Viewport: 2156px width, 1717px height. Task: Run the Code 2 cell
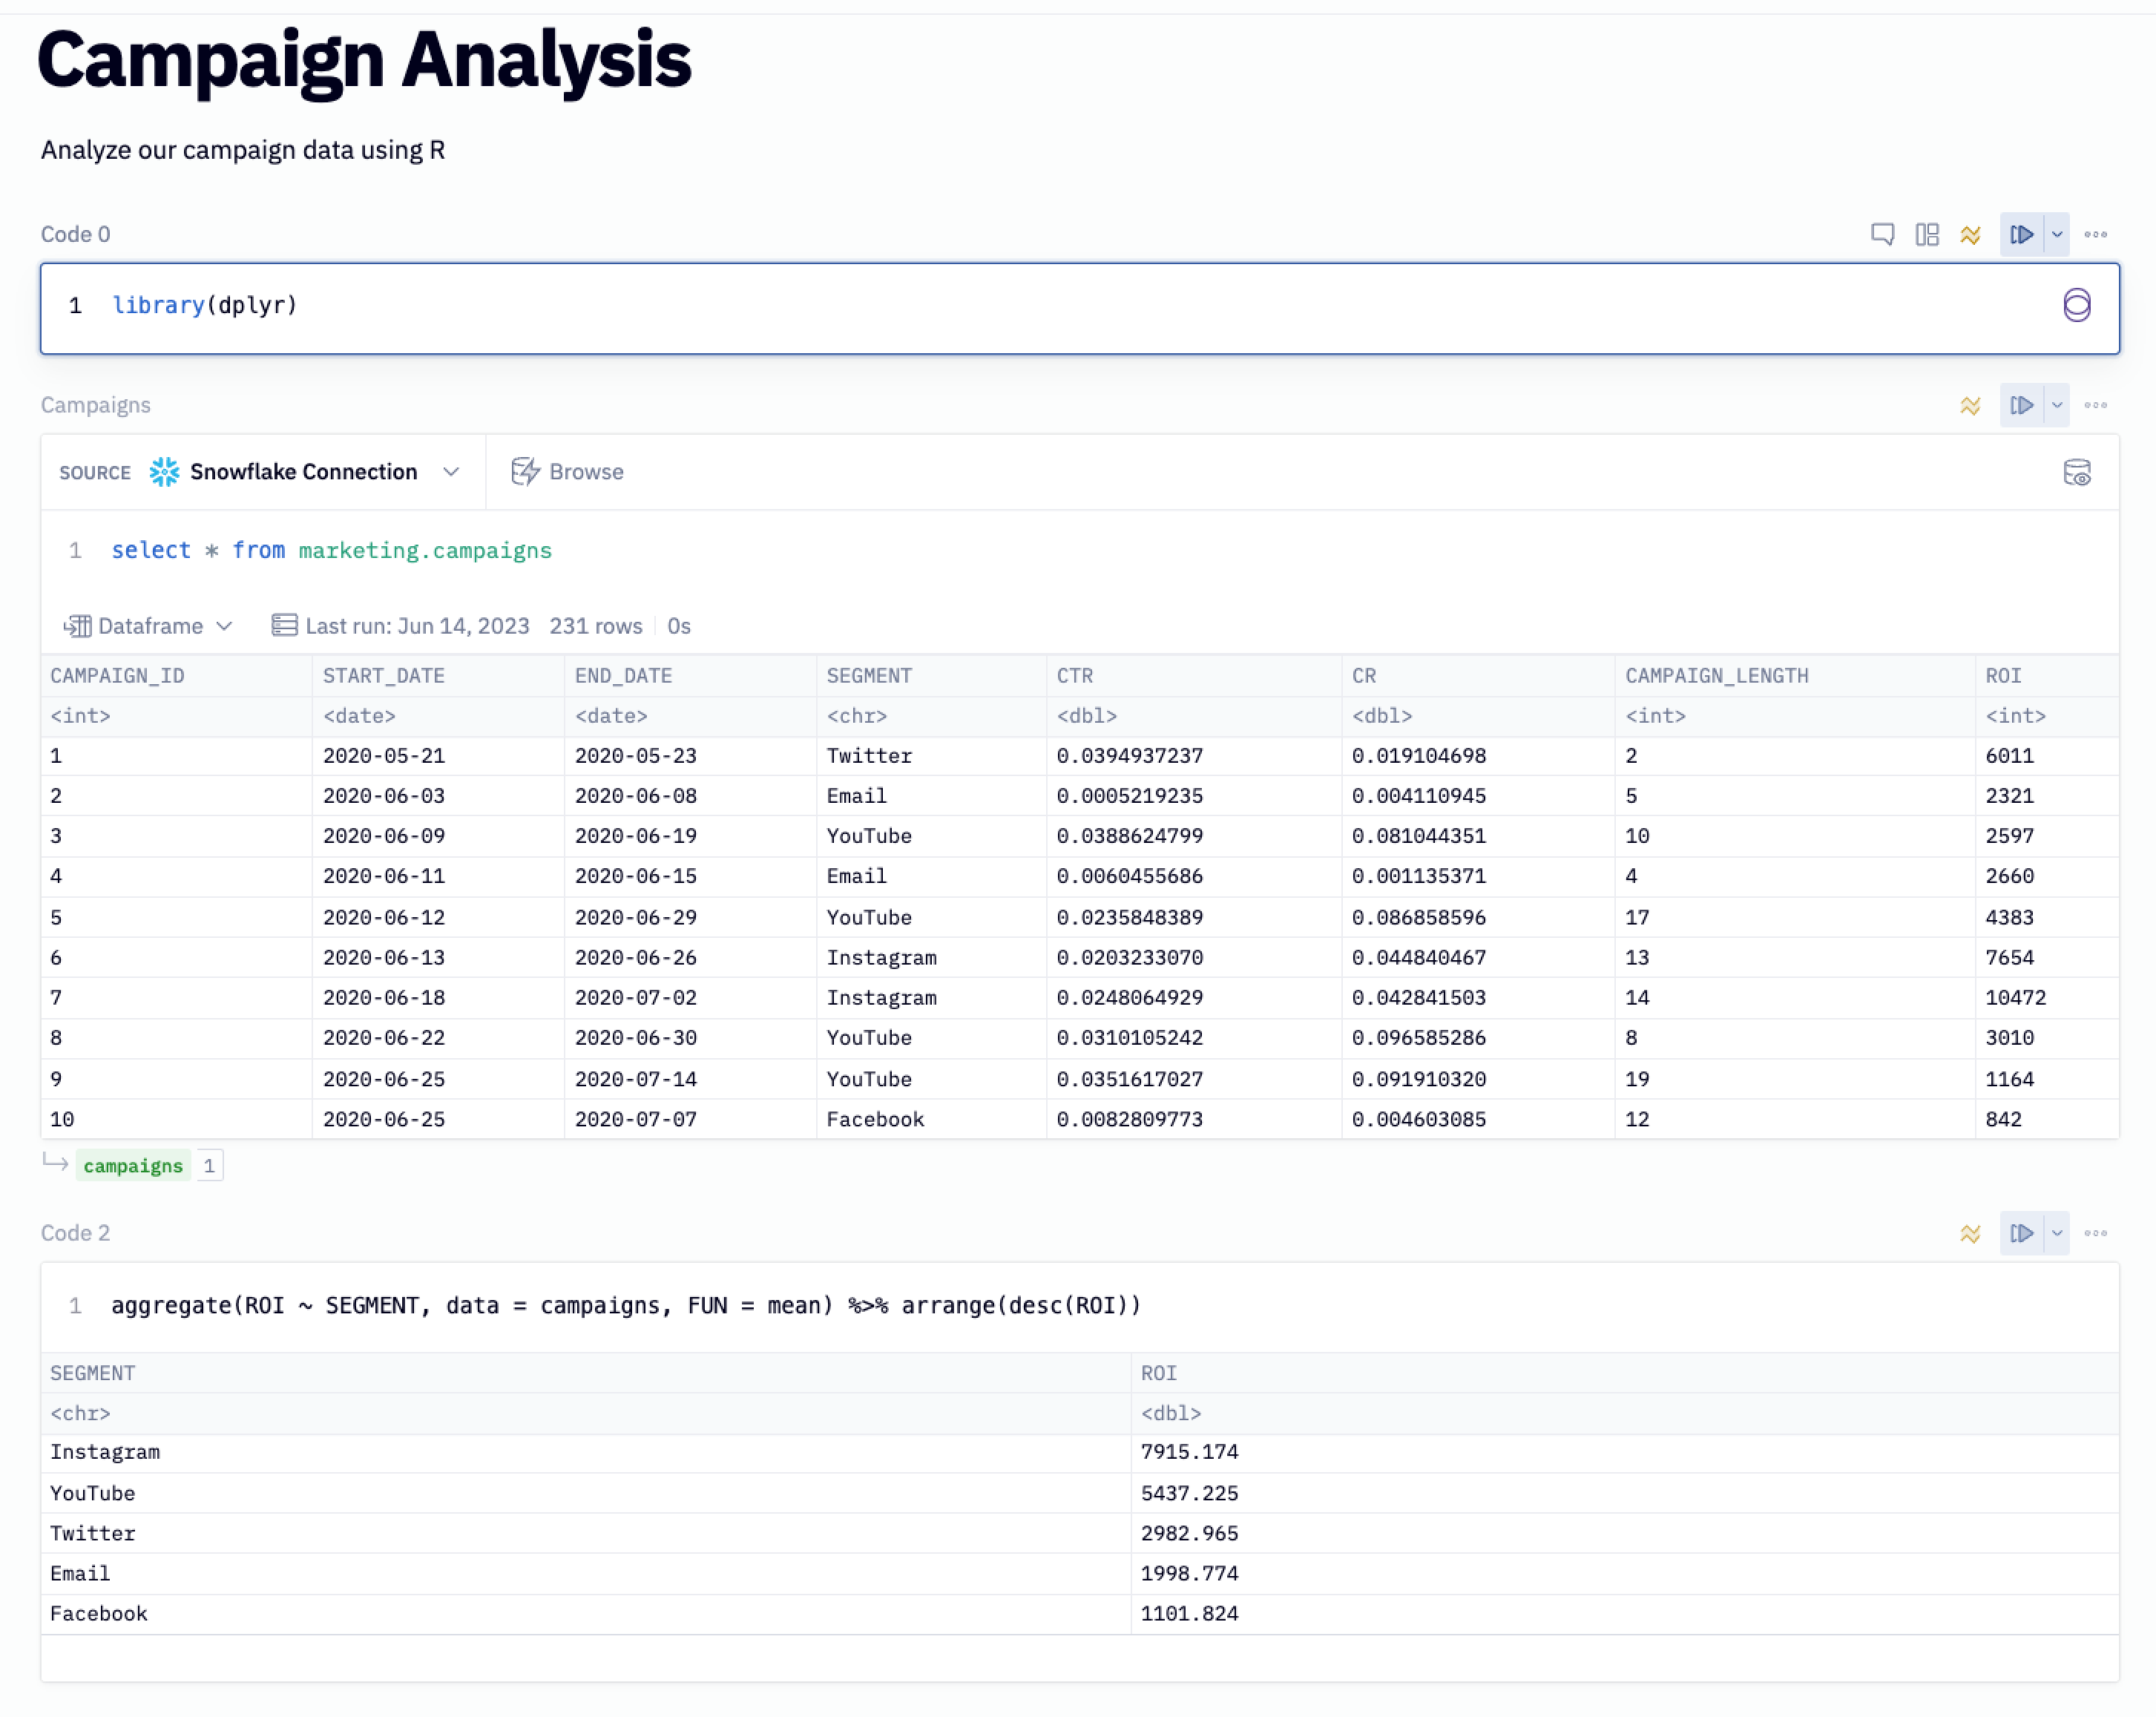(2021, 1233)
